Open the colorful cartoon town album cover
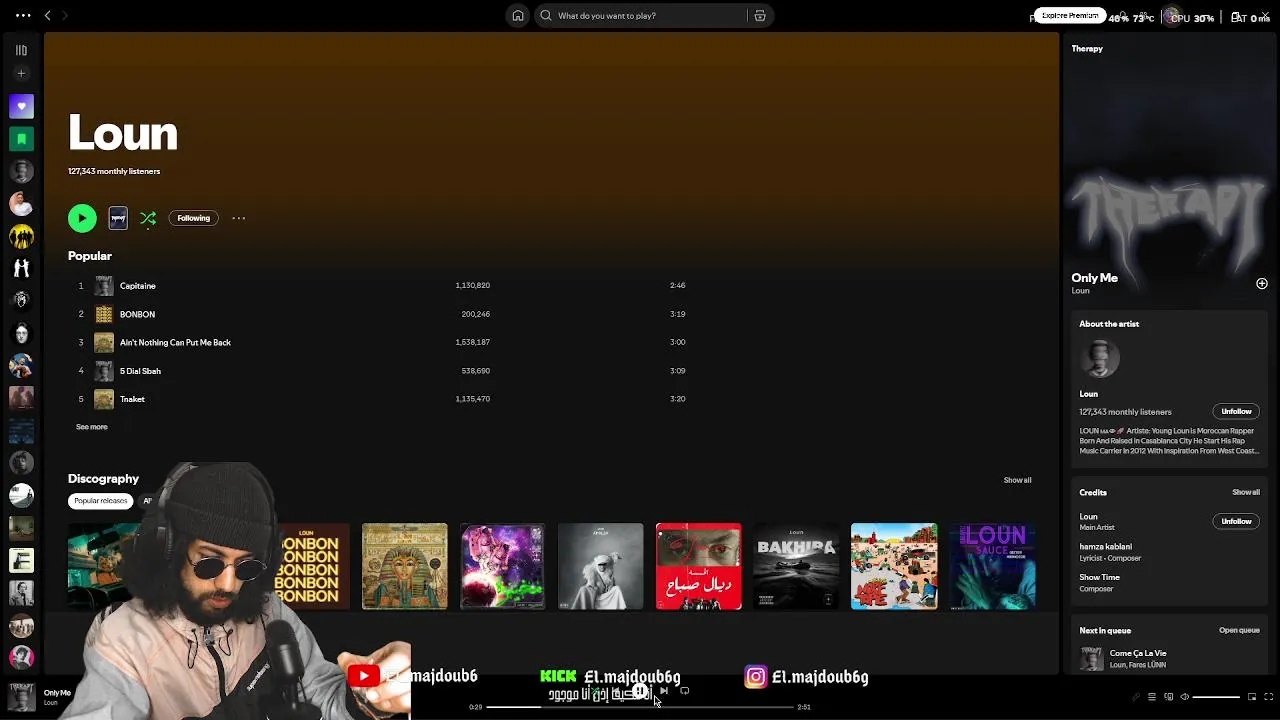Image resolution: width=1280 pixels, height=720 pixels. coord(894,566)
